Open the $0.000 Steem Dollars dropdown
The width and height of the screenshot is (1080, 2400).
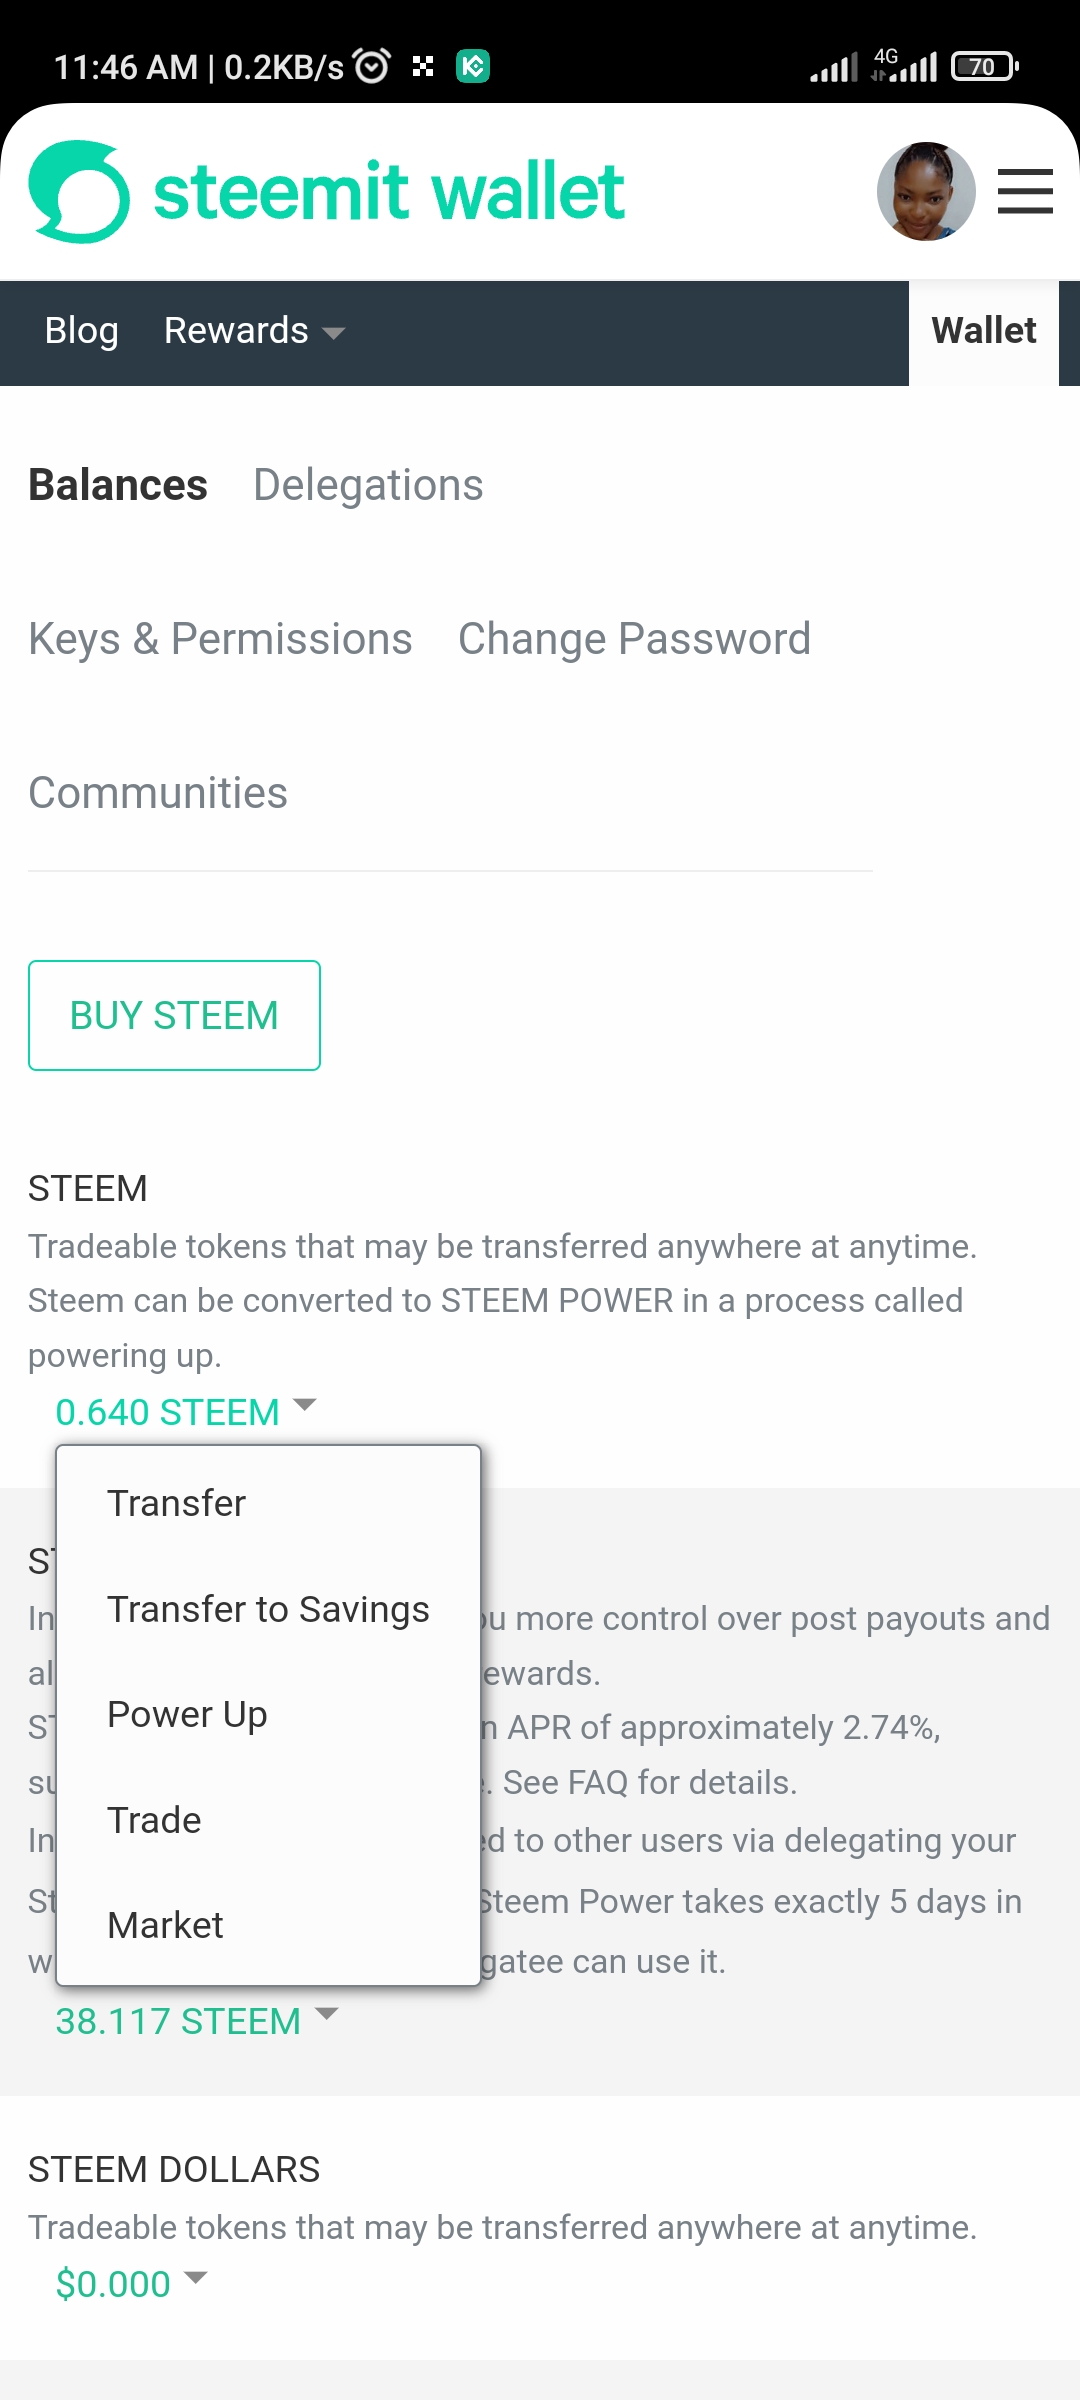pyautogui.click(x=131, y=2284)
